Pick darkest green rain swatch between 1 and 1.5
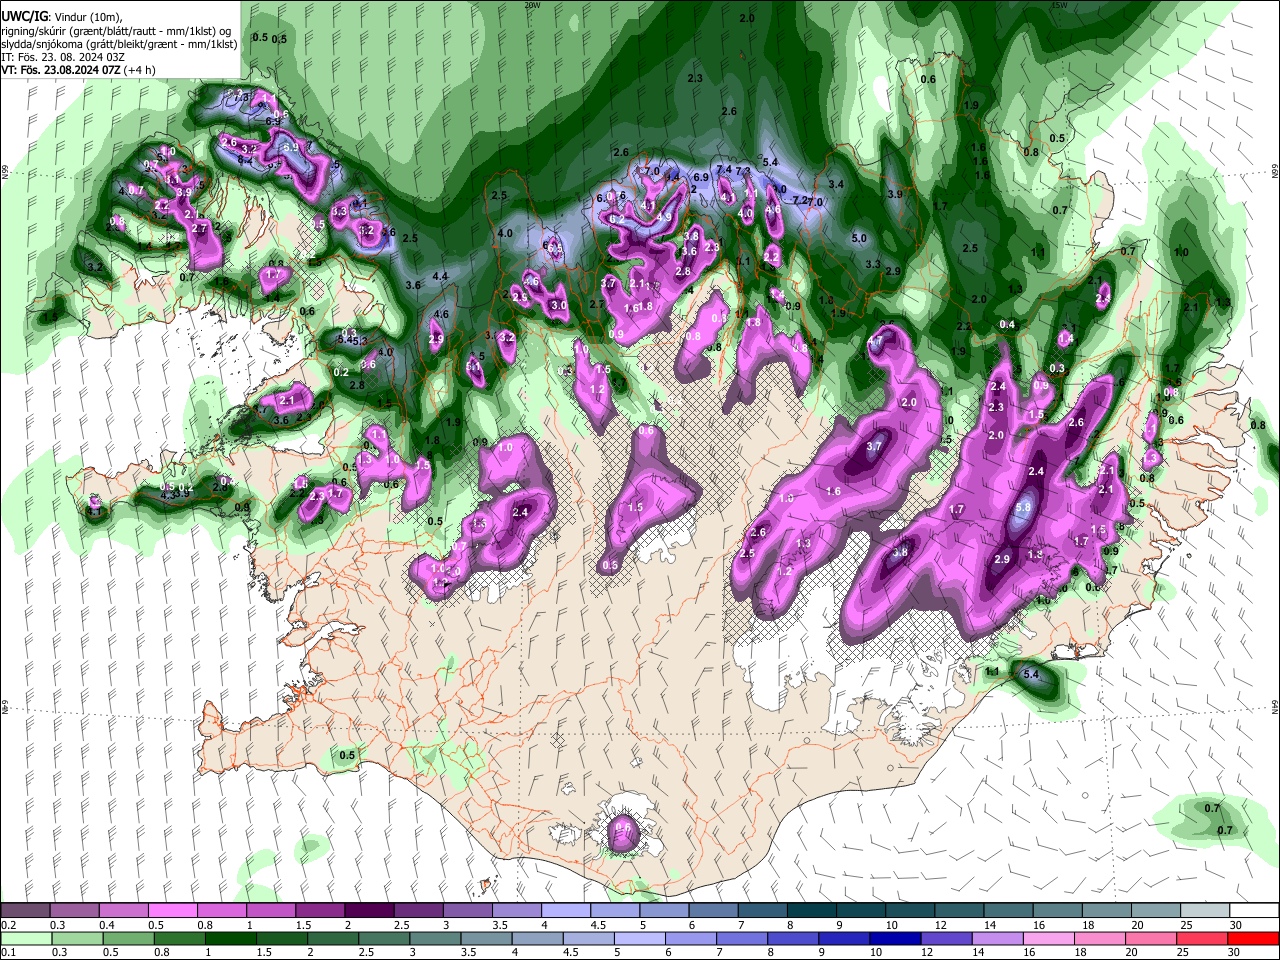Image resolution: width=1280 pixels, height=960 pixels. click(230, 938)
